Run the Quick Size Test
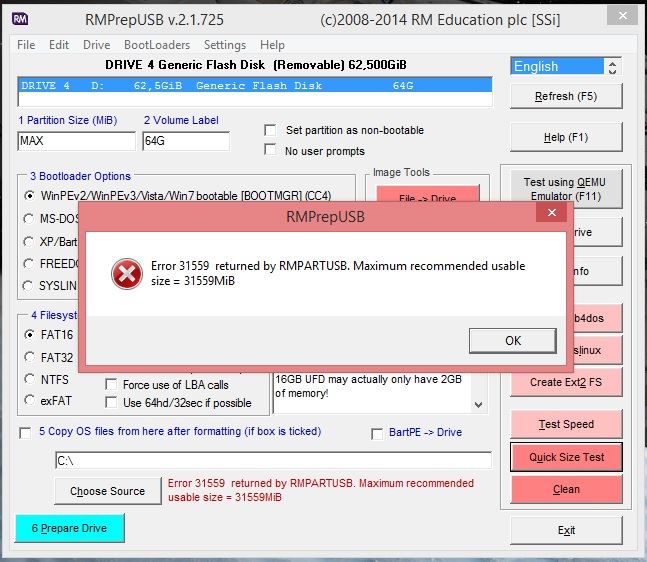The width and height of the screenshot is (647, 562). pos(566,457)
